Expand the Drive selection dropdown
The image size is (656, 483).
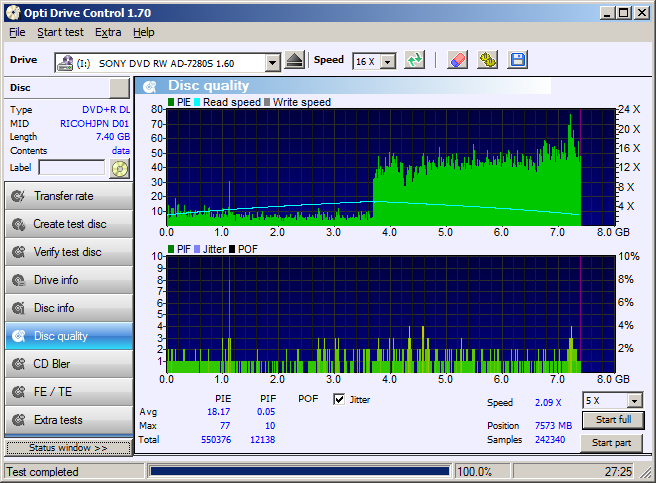pyautogui.click(x=273, y=63)
